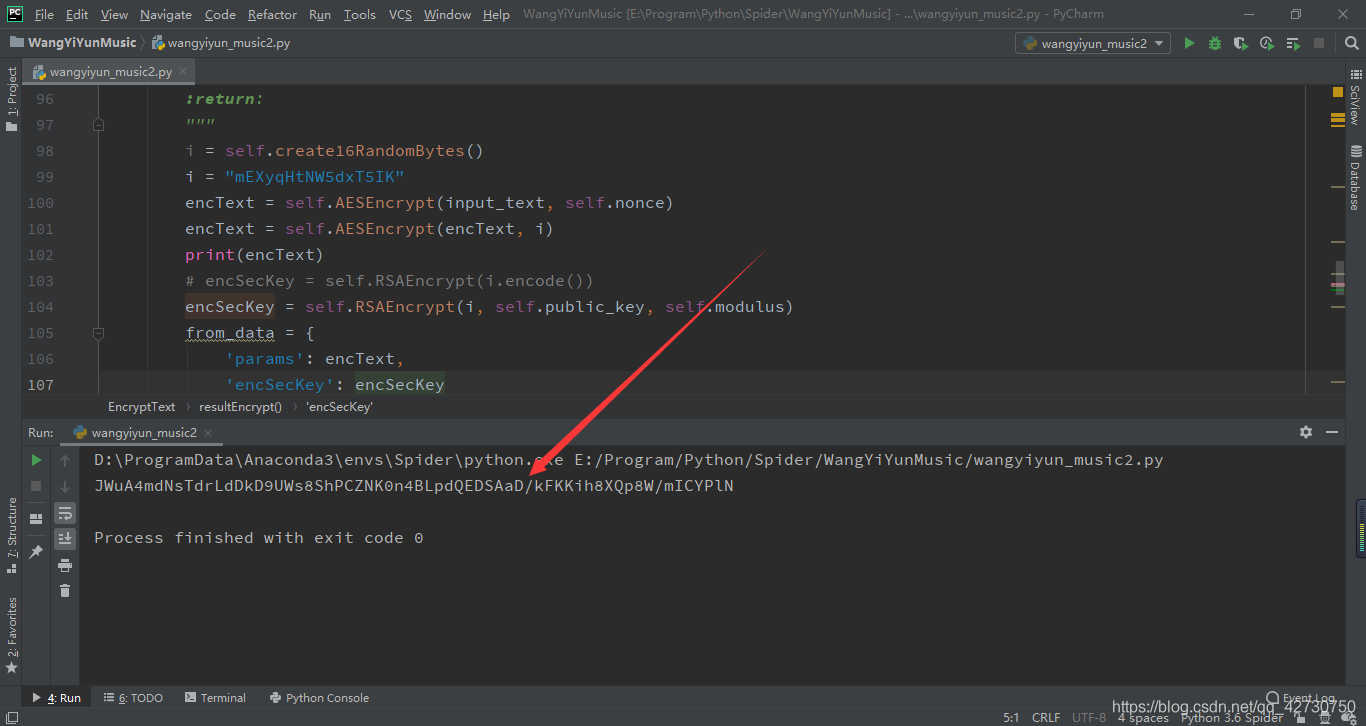Image resolution: width=1366 pixels, height=726 pixels.
Task: Select the wangyiyun_music2.py editor tab
Action: click(109, 72)
